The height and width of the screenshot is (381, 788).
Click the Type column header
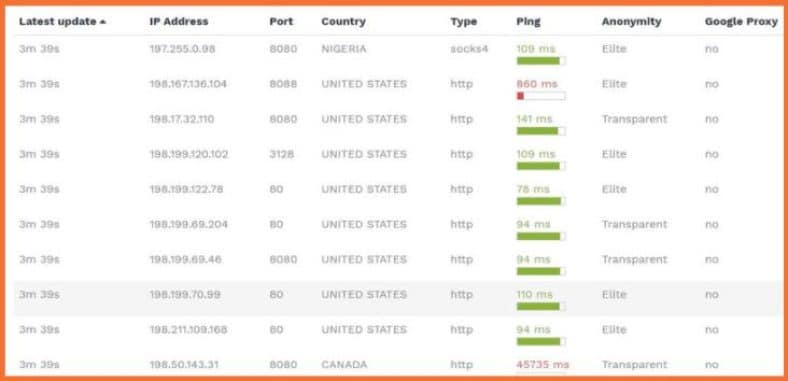(x=463, y=22)
